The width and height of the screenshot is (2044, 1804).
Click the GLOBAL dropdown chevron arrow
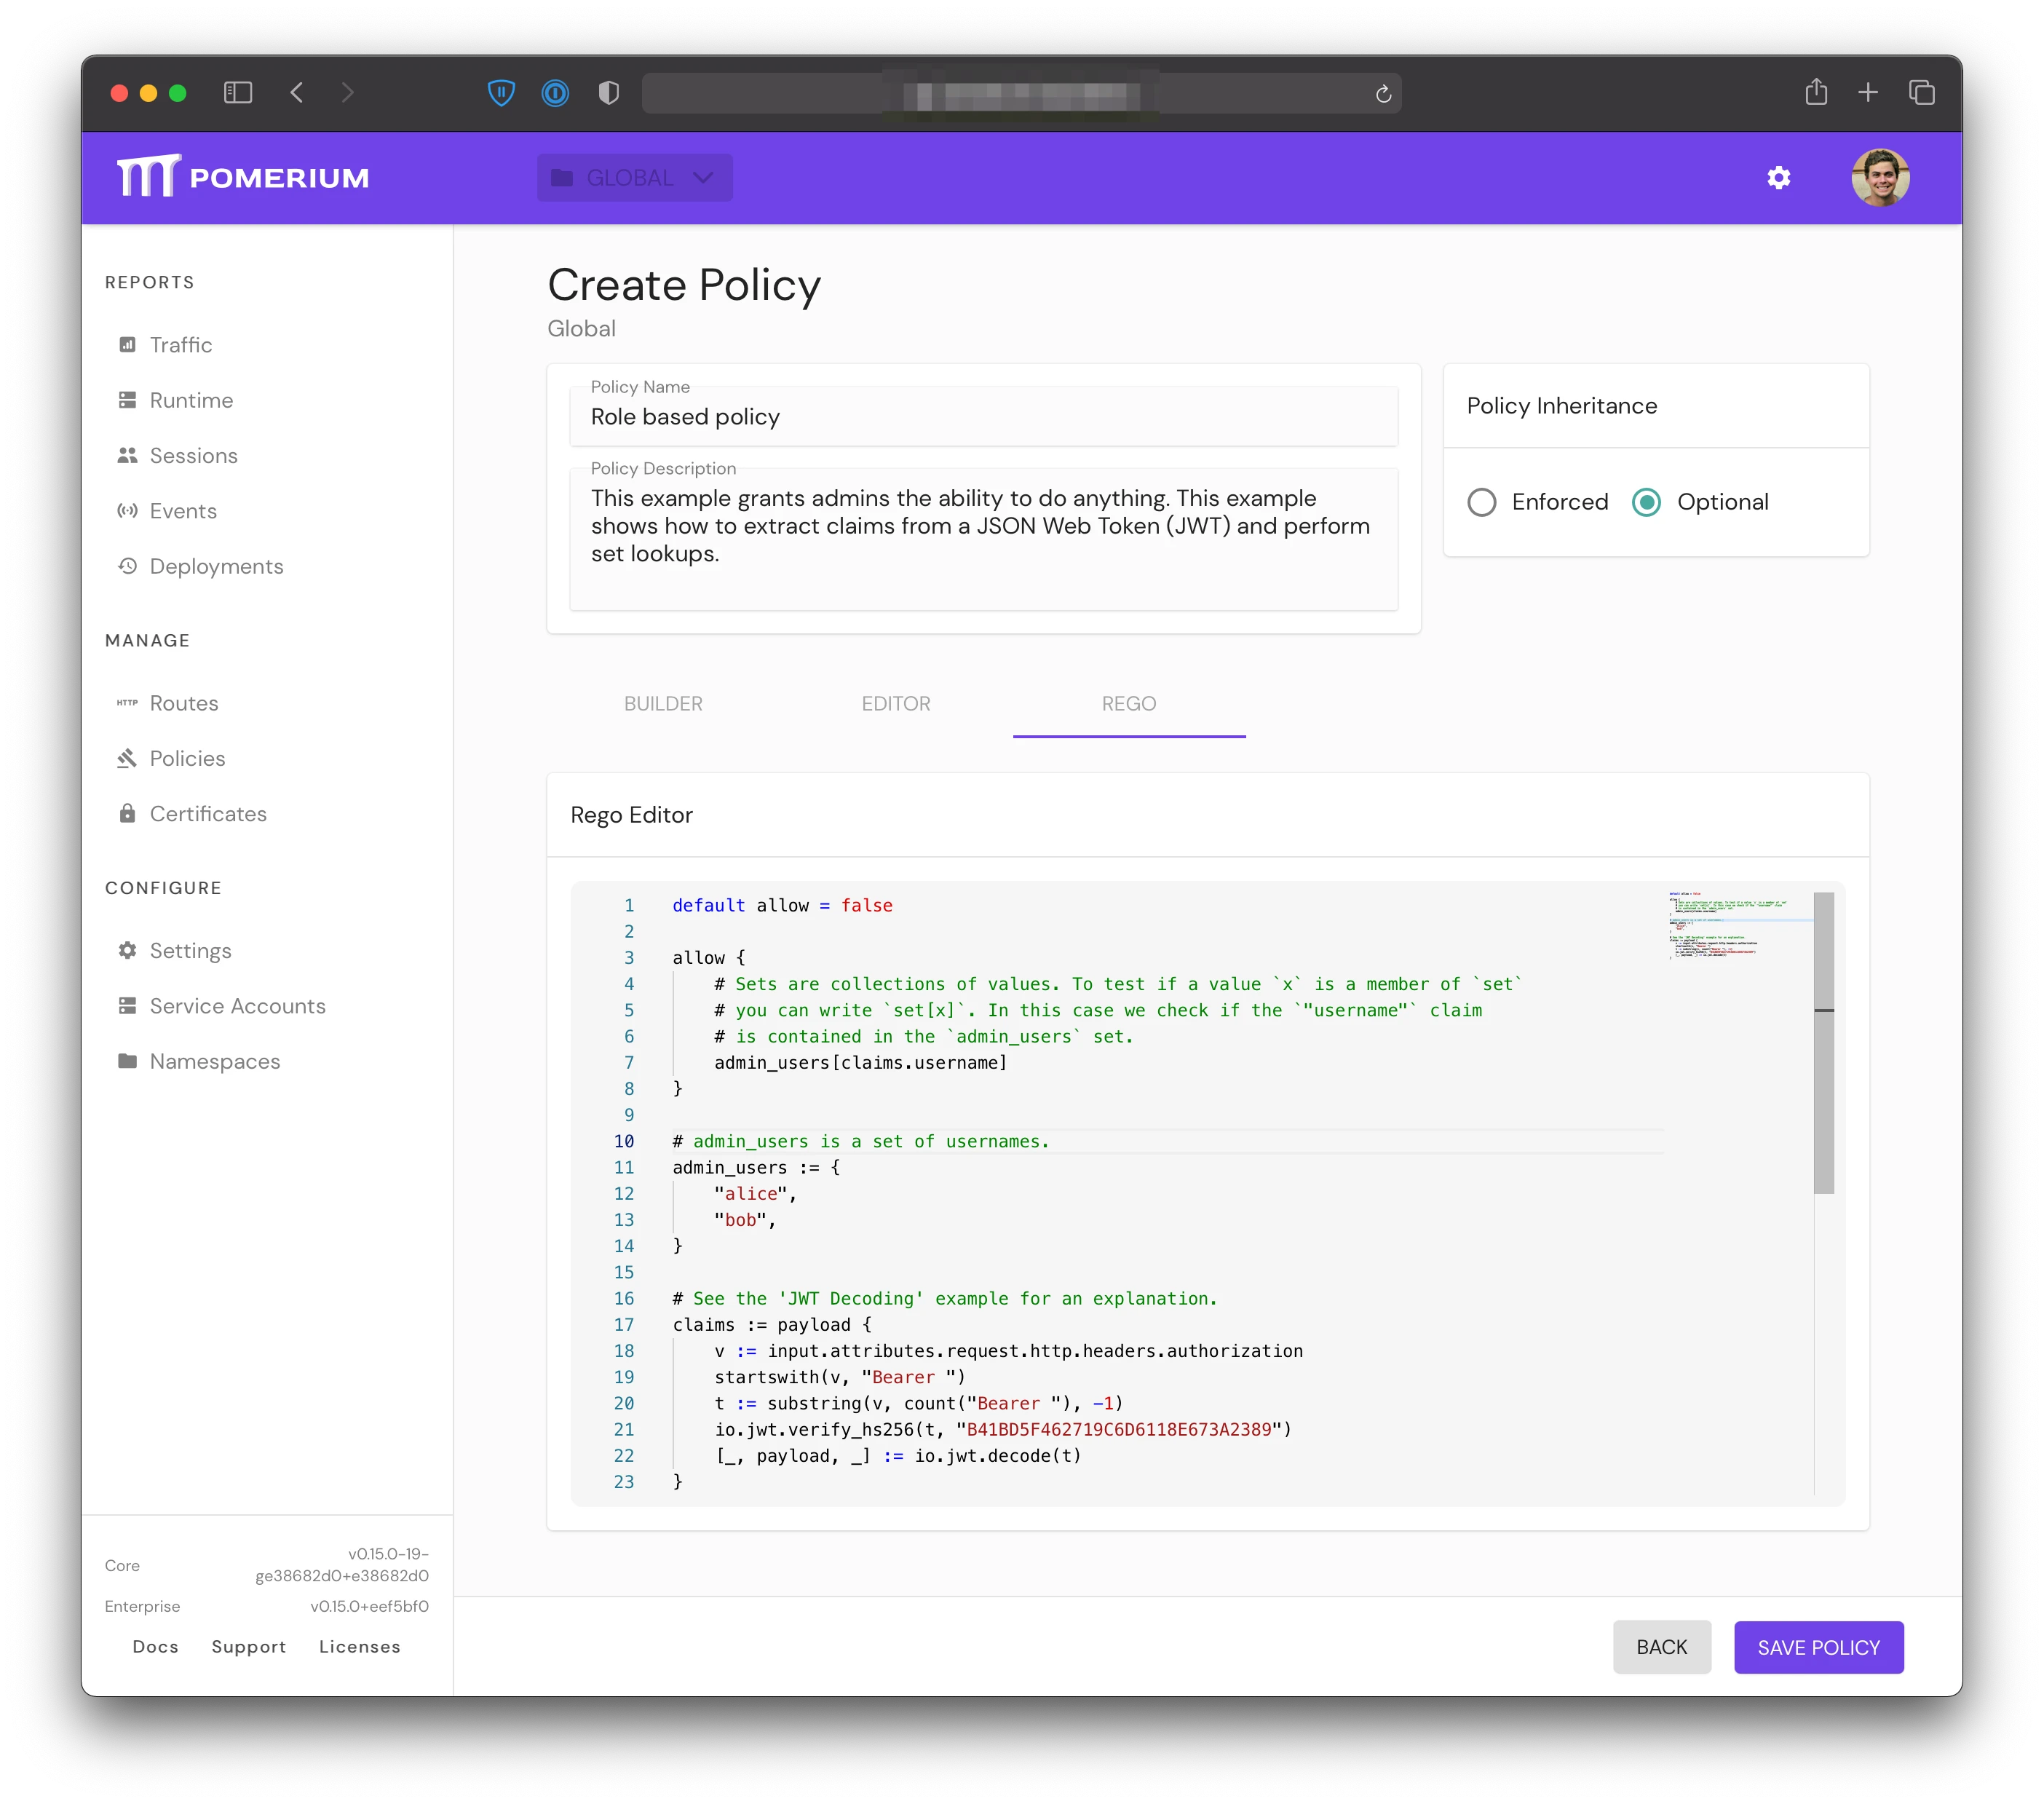(703, 178)
